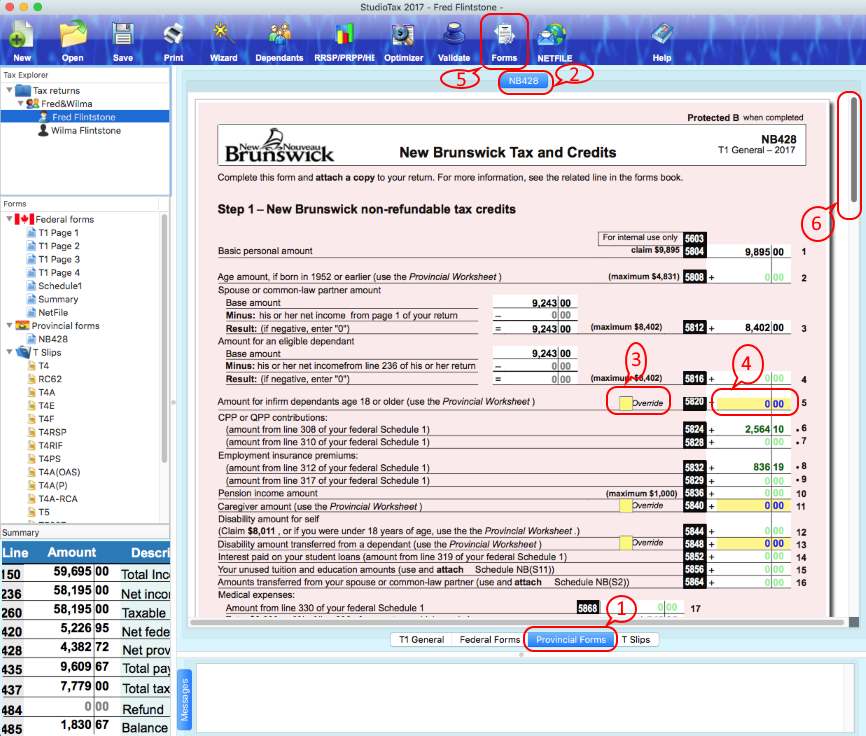Viewport: 866px width, 736px height.
Task: Click the Fred&Wilma couple icon
Action: pos(33,103)
